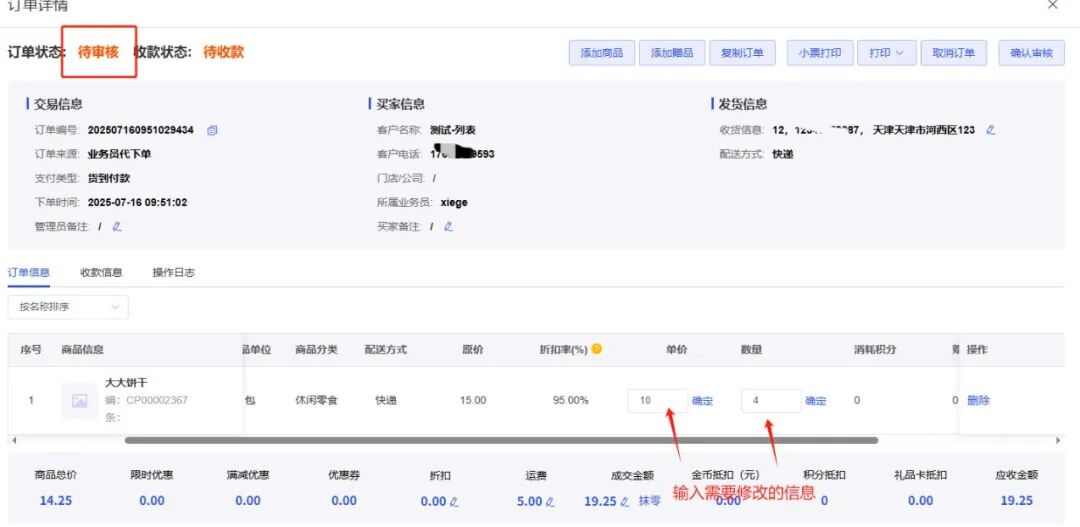Click the discount rate (折扣率) info icon
Image resolution: width=1080 pixels, height=527 pixels.
point(596,349)
